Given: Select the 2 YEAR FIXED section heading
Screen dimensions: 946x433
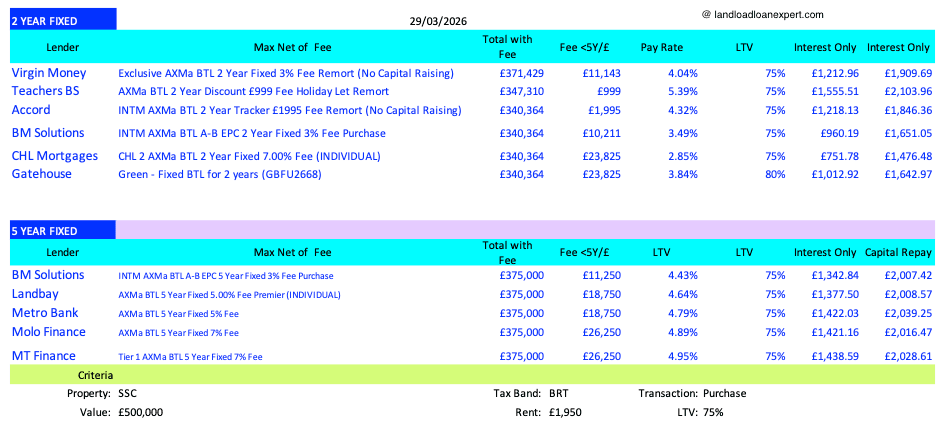Looking at the screenshot, I should tap(63, 21).
